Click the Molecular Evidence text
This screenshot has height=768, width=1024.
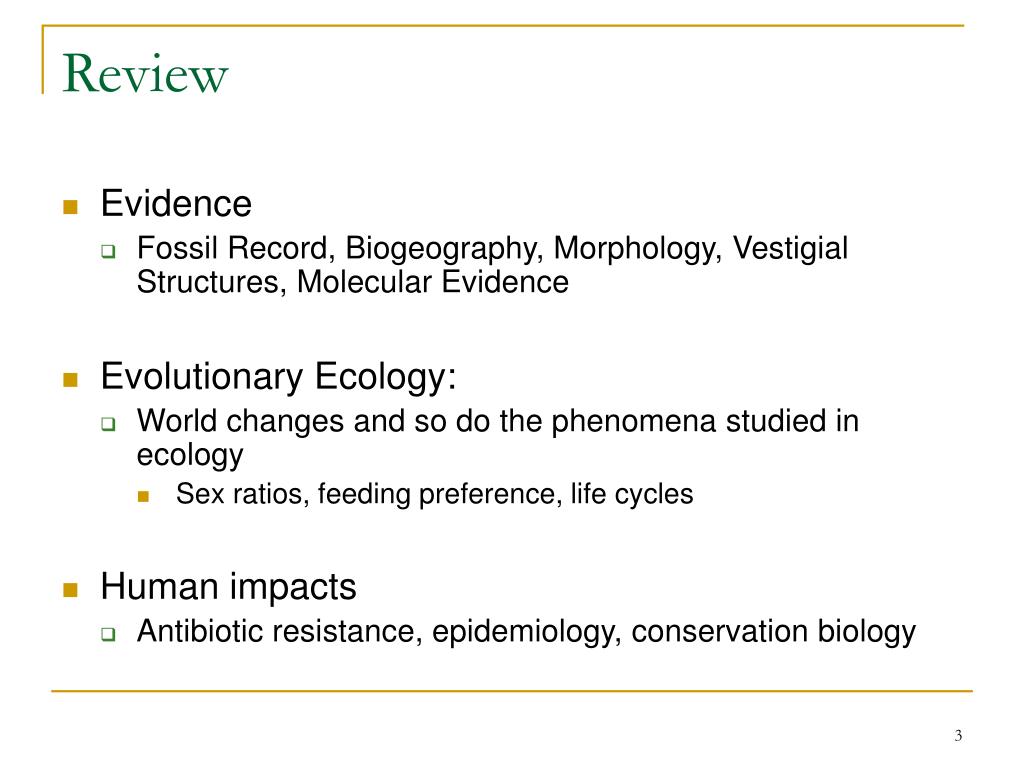[x=432, y=282]
